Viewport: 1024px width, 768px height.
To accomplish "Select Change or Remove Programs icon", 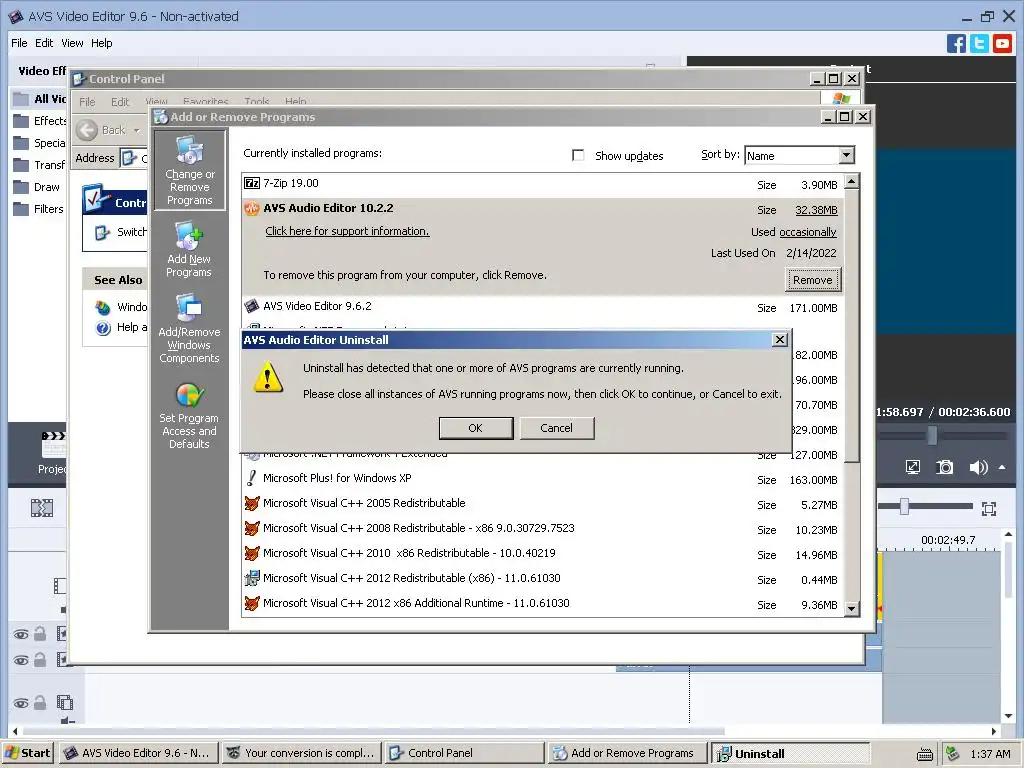I will coord(189,170).
